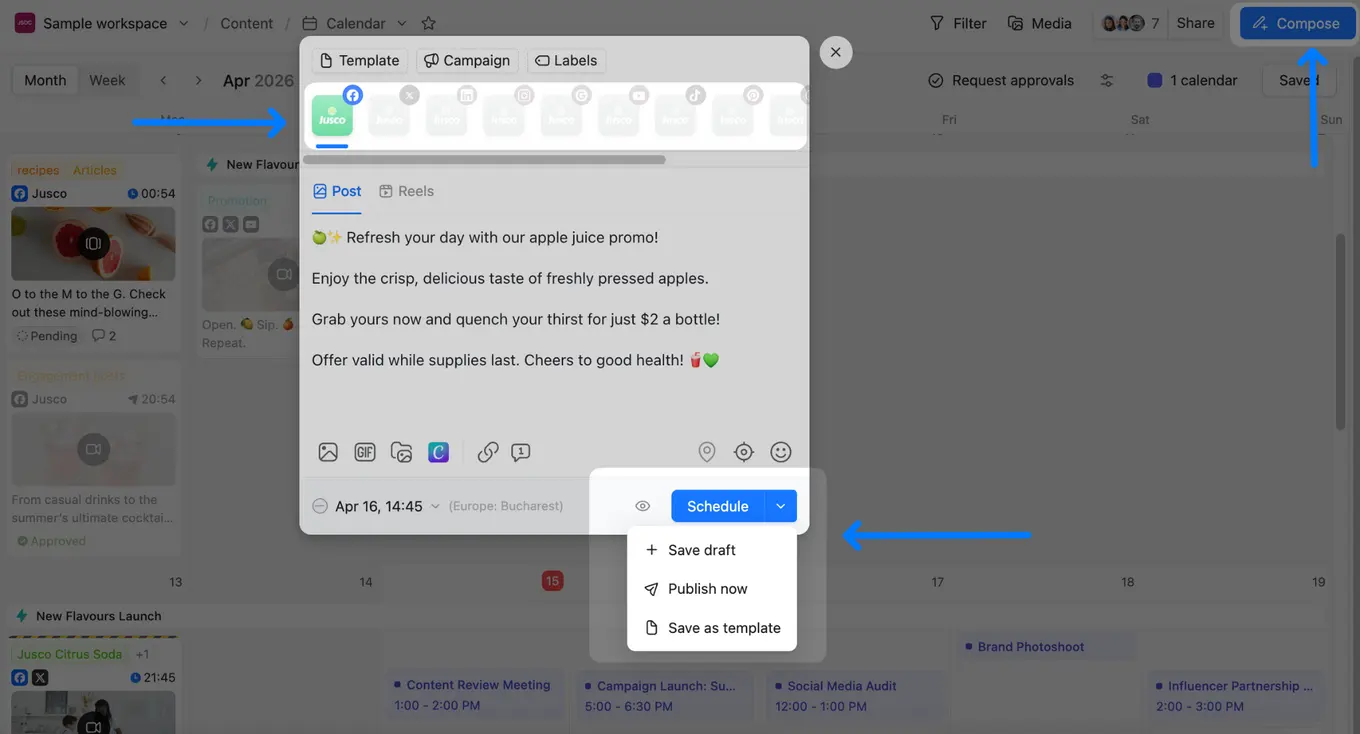Toggle the post preview eye icon
This screenshot has height=734, width=1360.
(643, 506)
